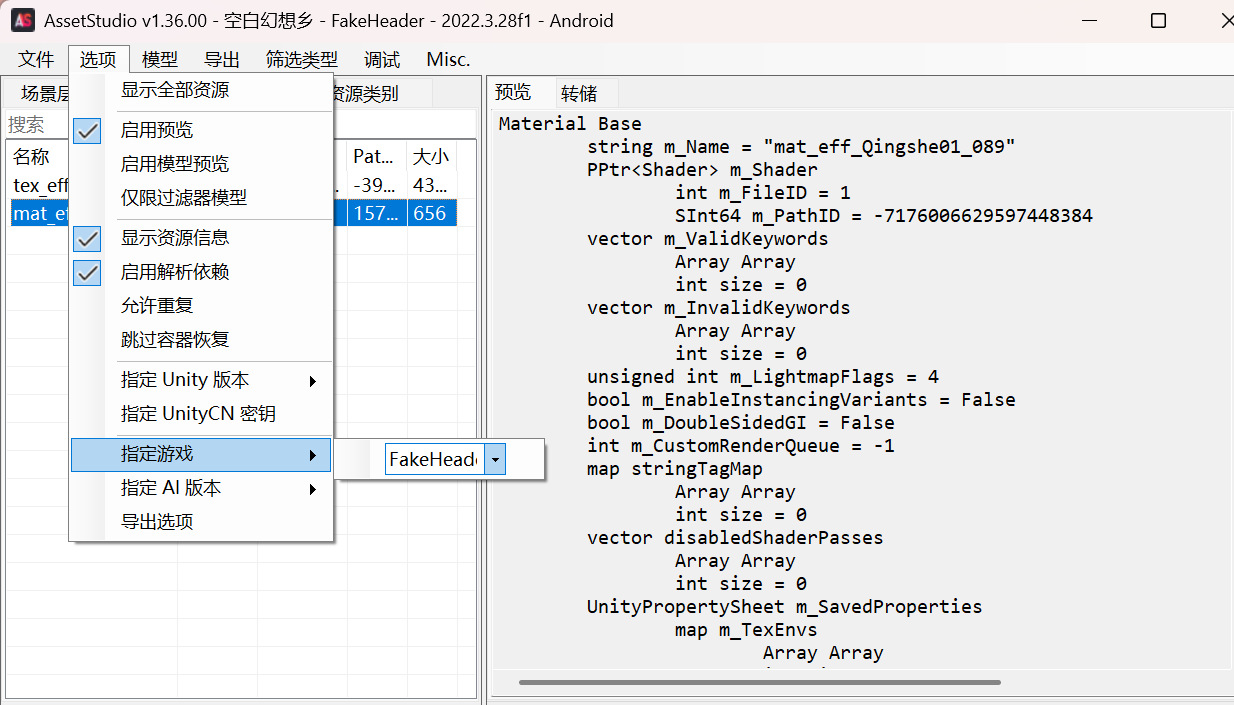1234x705 pixels.
Task: Click the AssetStudio app icon in title bar
Action: pyautogui.click(x=23, y=20)
